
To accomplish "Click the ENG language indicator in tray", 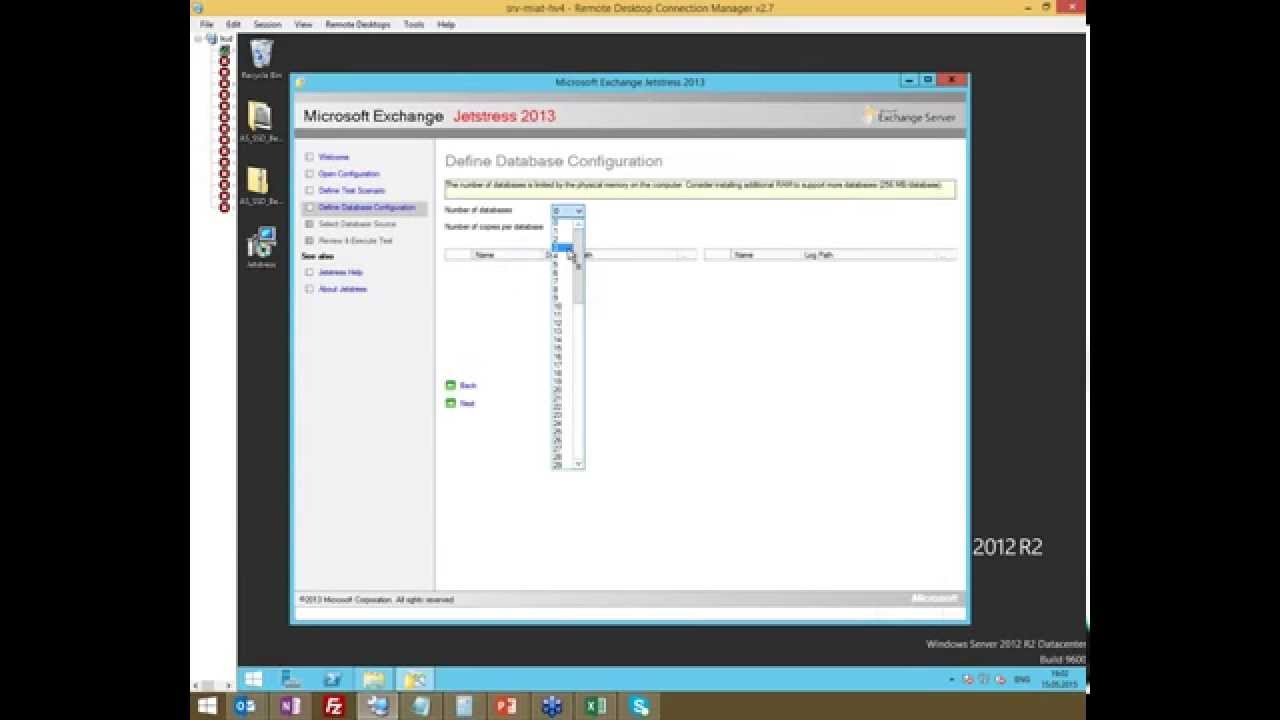I will (x=1022, y=679).
